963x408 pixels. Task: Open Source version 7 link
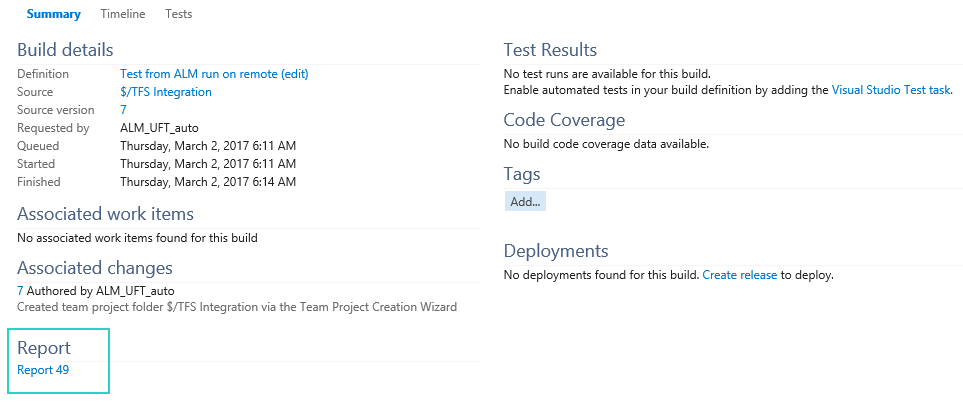(124, 110)
